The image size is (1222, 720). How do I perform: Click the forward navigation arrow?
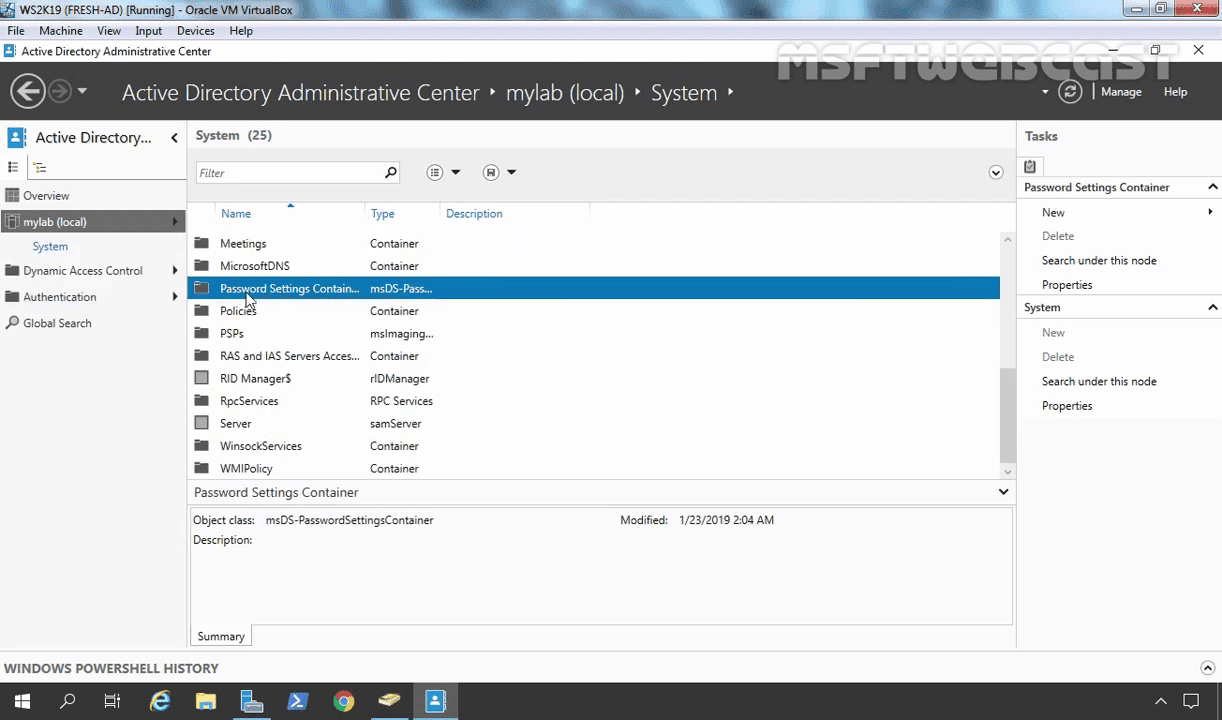tap(60, 92)
